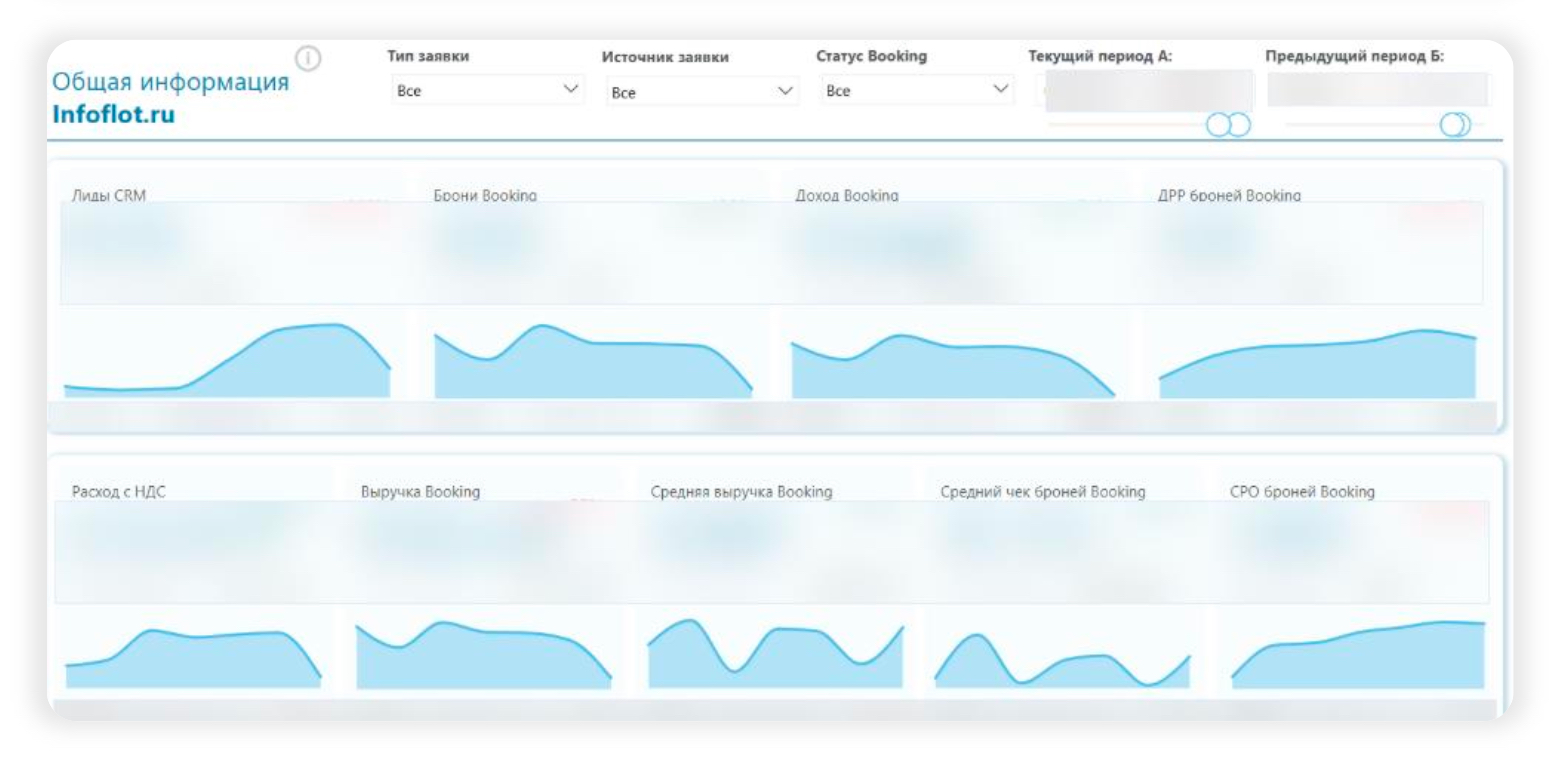This screenshot has width=1560, height=762.
Task: Select the Средняя выручка Booking chart
Action: (x=776, y=654)
